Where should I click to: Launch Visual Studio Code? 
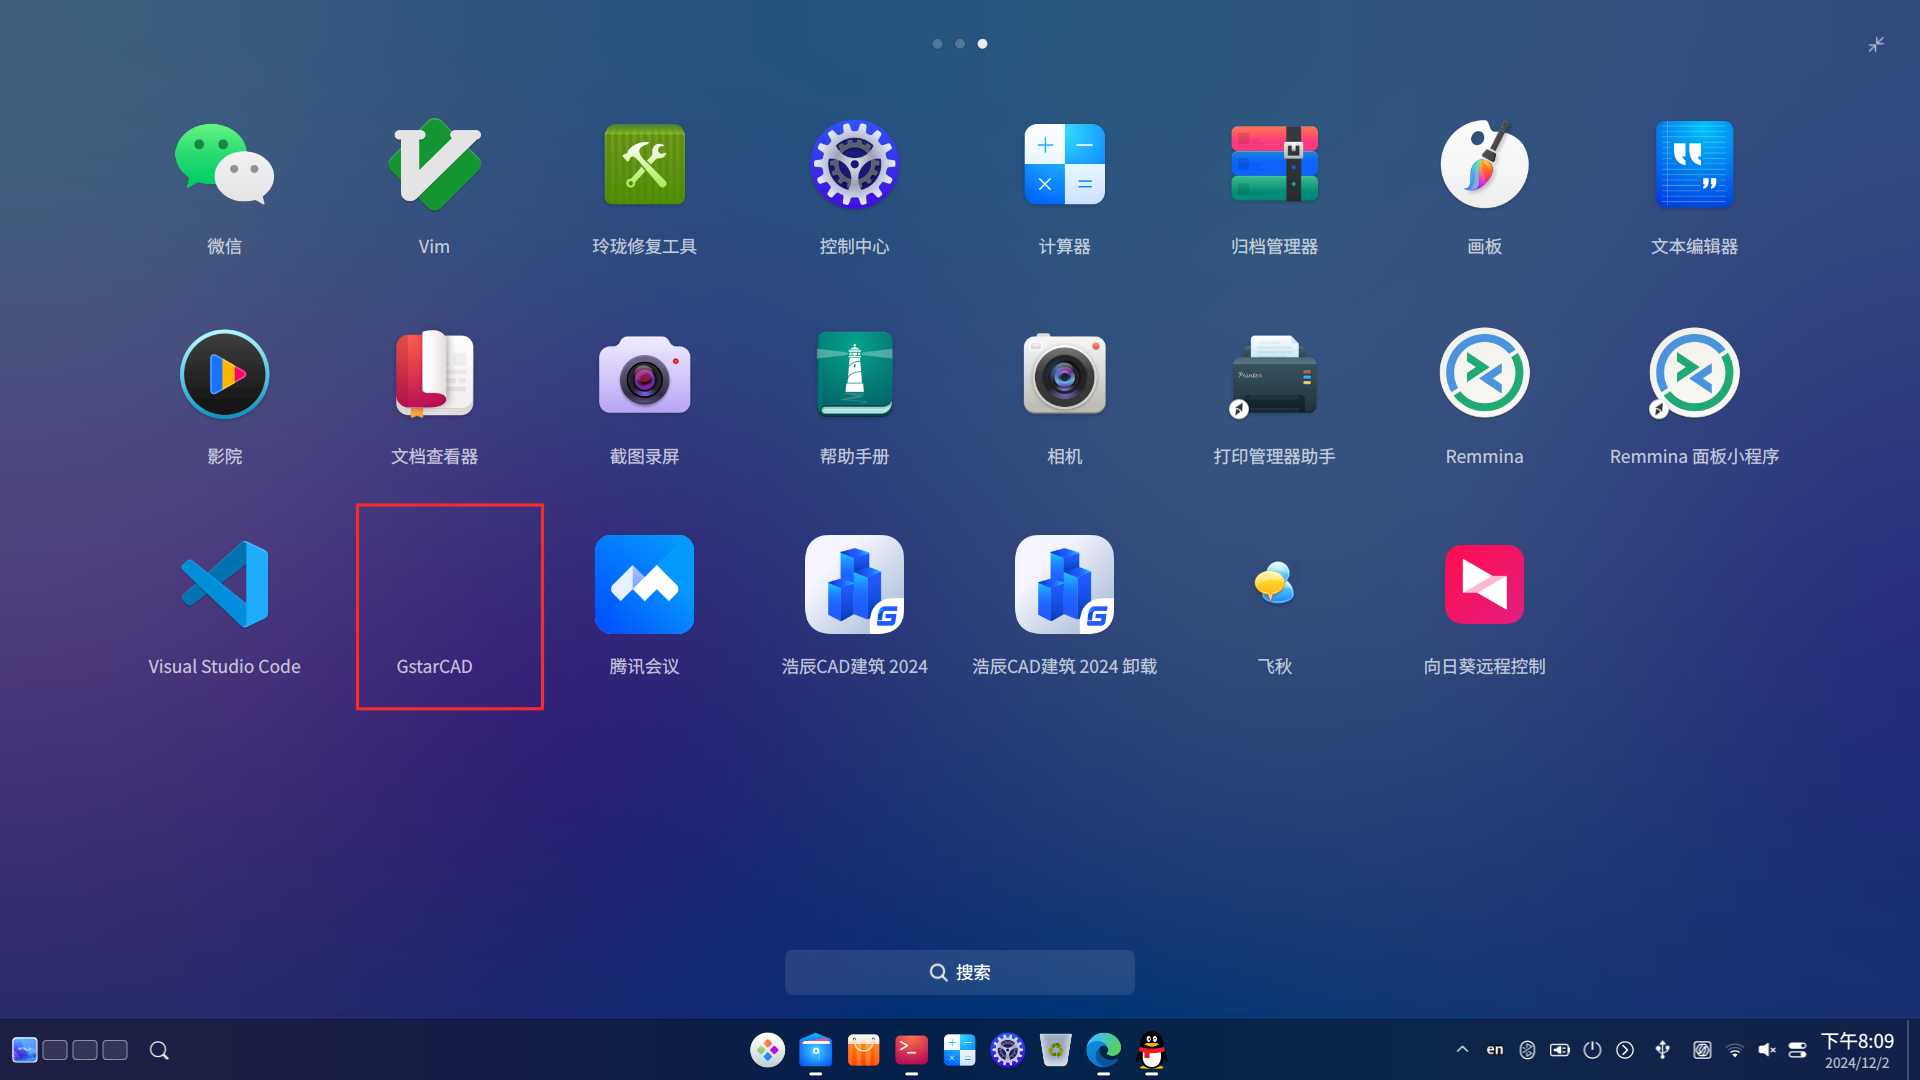tap(224, 585)
